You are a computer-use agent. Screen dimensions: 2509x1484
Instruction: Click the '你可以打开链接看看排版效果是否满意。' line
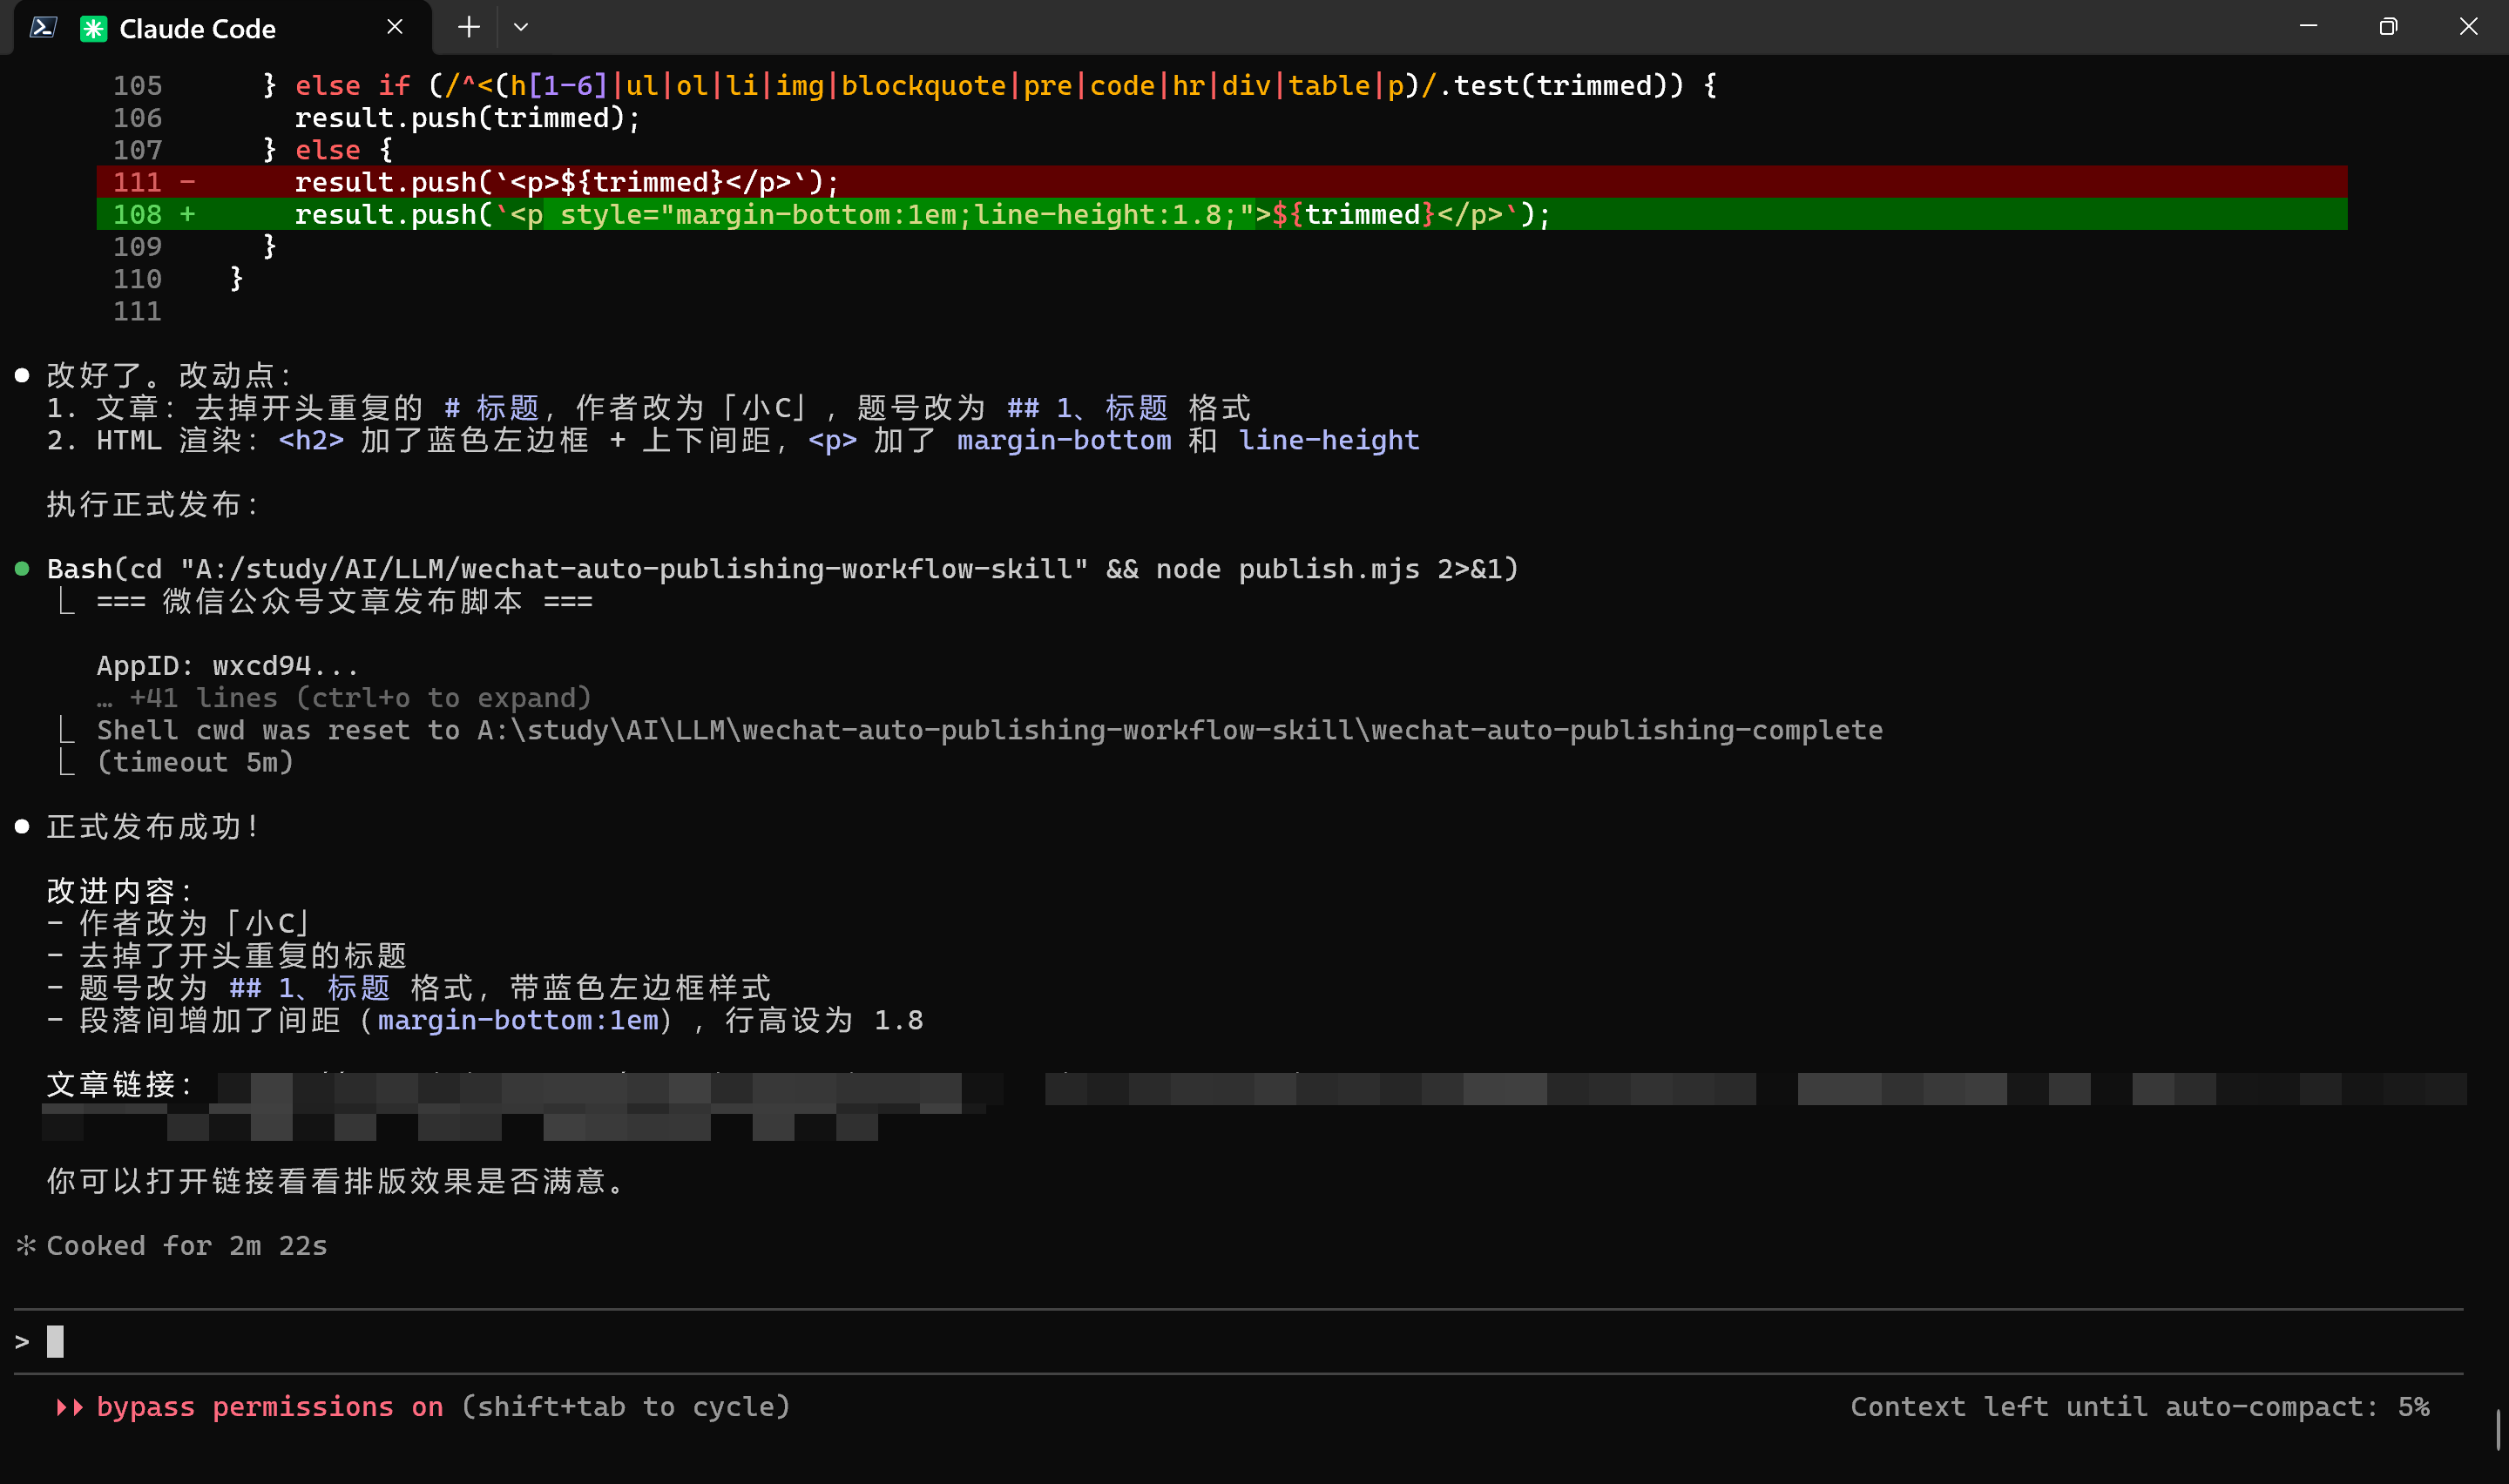pos(335,1181)
